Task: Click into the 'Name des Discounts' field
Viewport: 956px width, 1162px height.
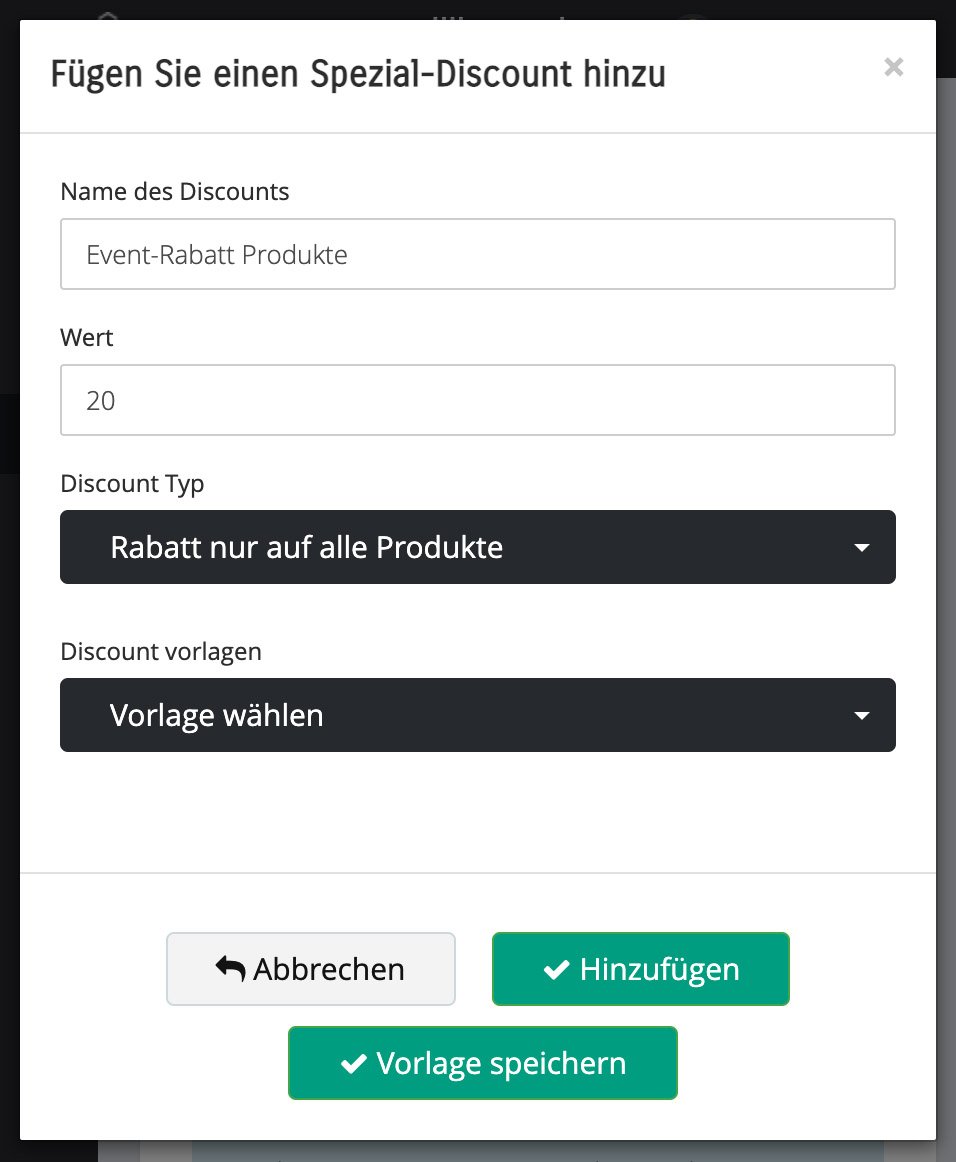Action: 478,253
